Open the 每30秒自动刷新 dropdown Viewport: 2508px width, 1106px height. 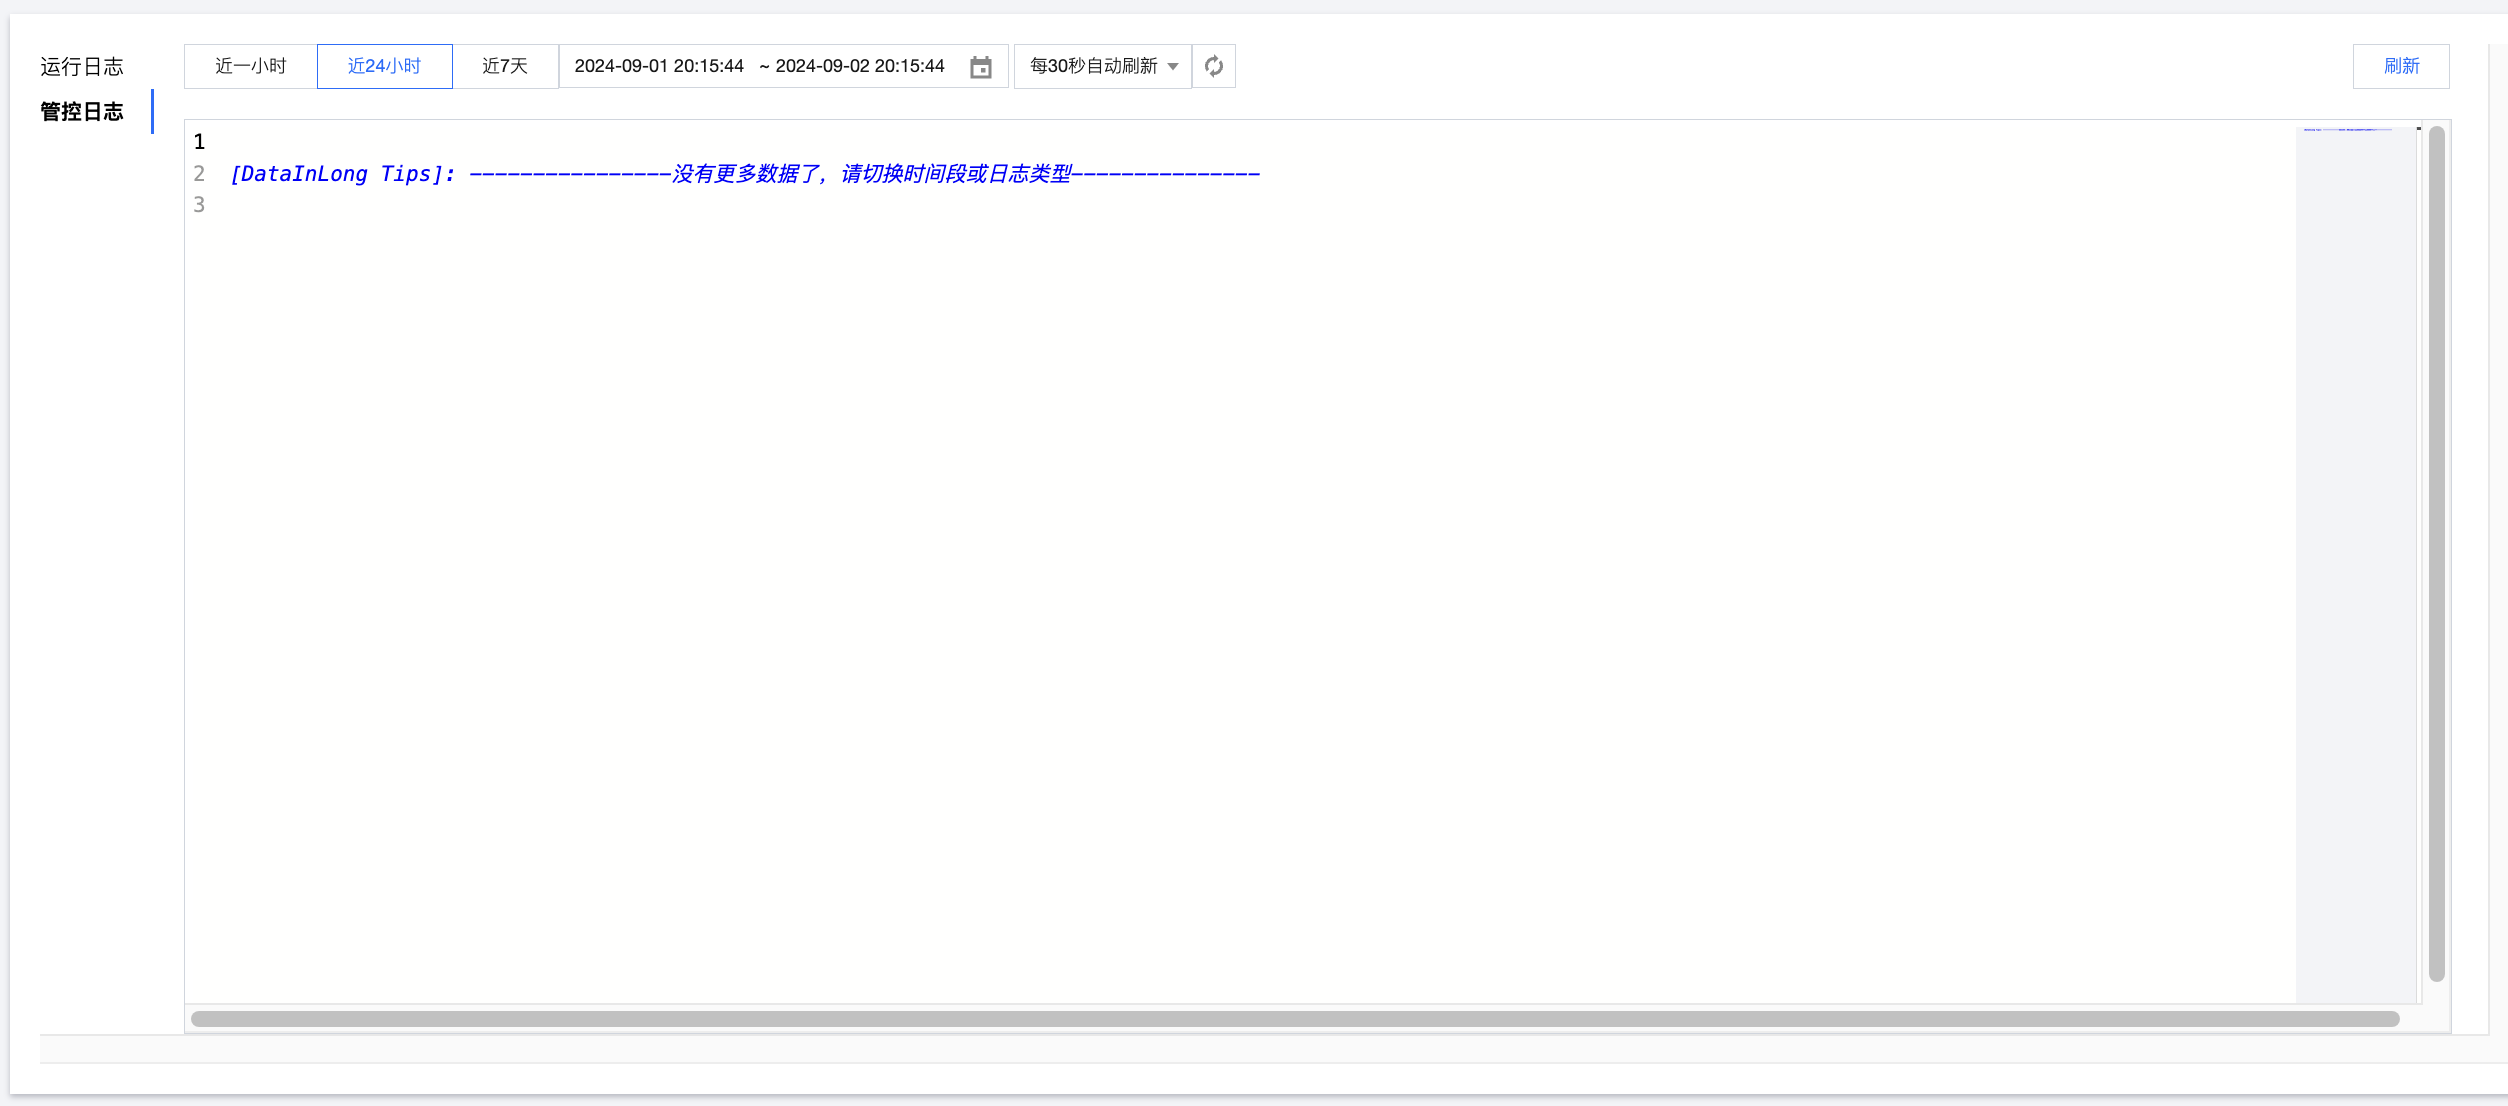pos(1093,67)
